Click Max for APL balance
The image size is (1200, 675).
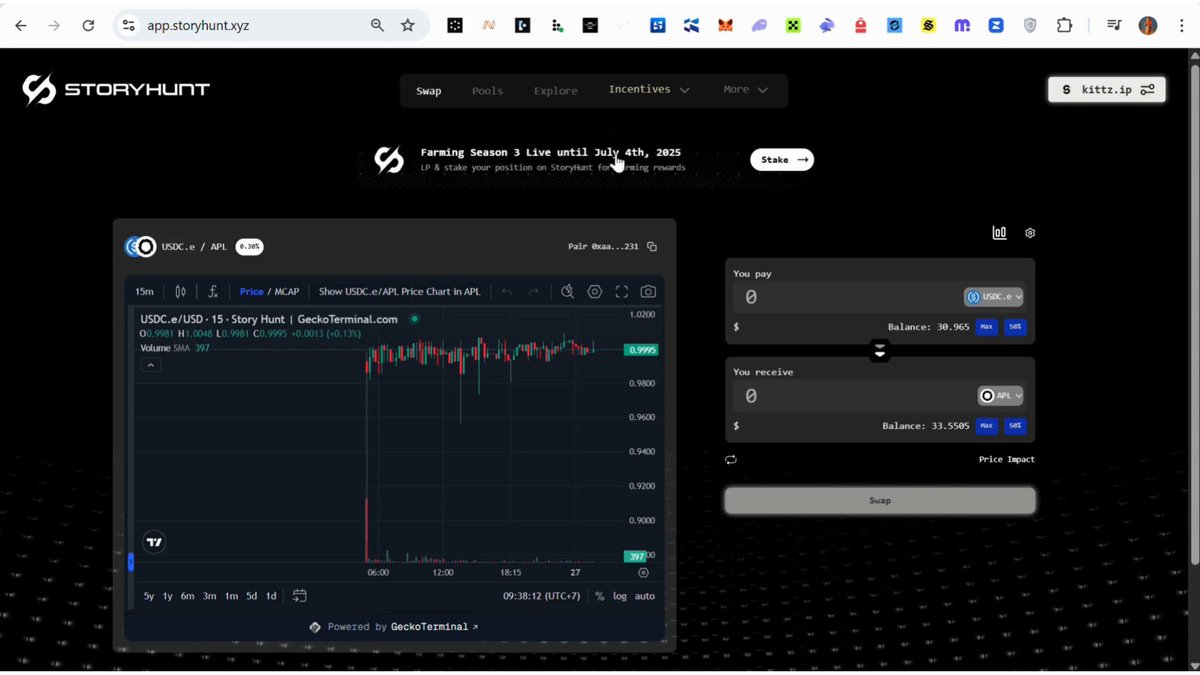[987, 425]
